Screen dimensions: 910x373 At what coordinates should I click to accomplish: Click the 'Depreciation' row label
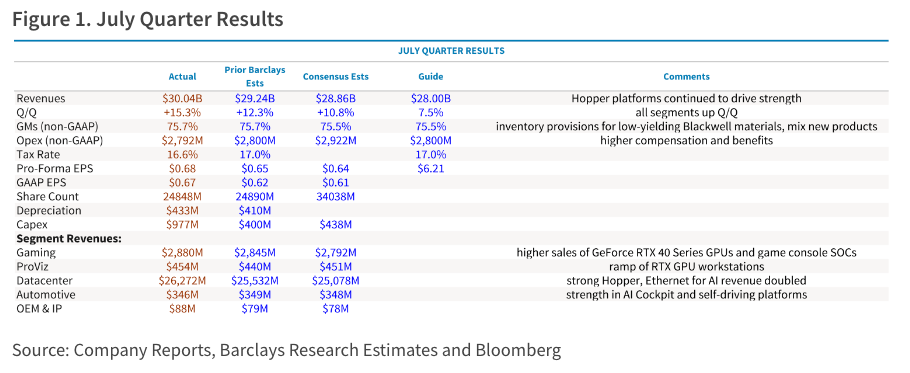click(x=49, y=211)
